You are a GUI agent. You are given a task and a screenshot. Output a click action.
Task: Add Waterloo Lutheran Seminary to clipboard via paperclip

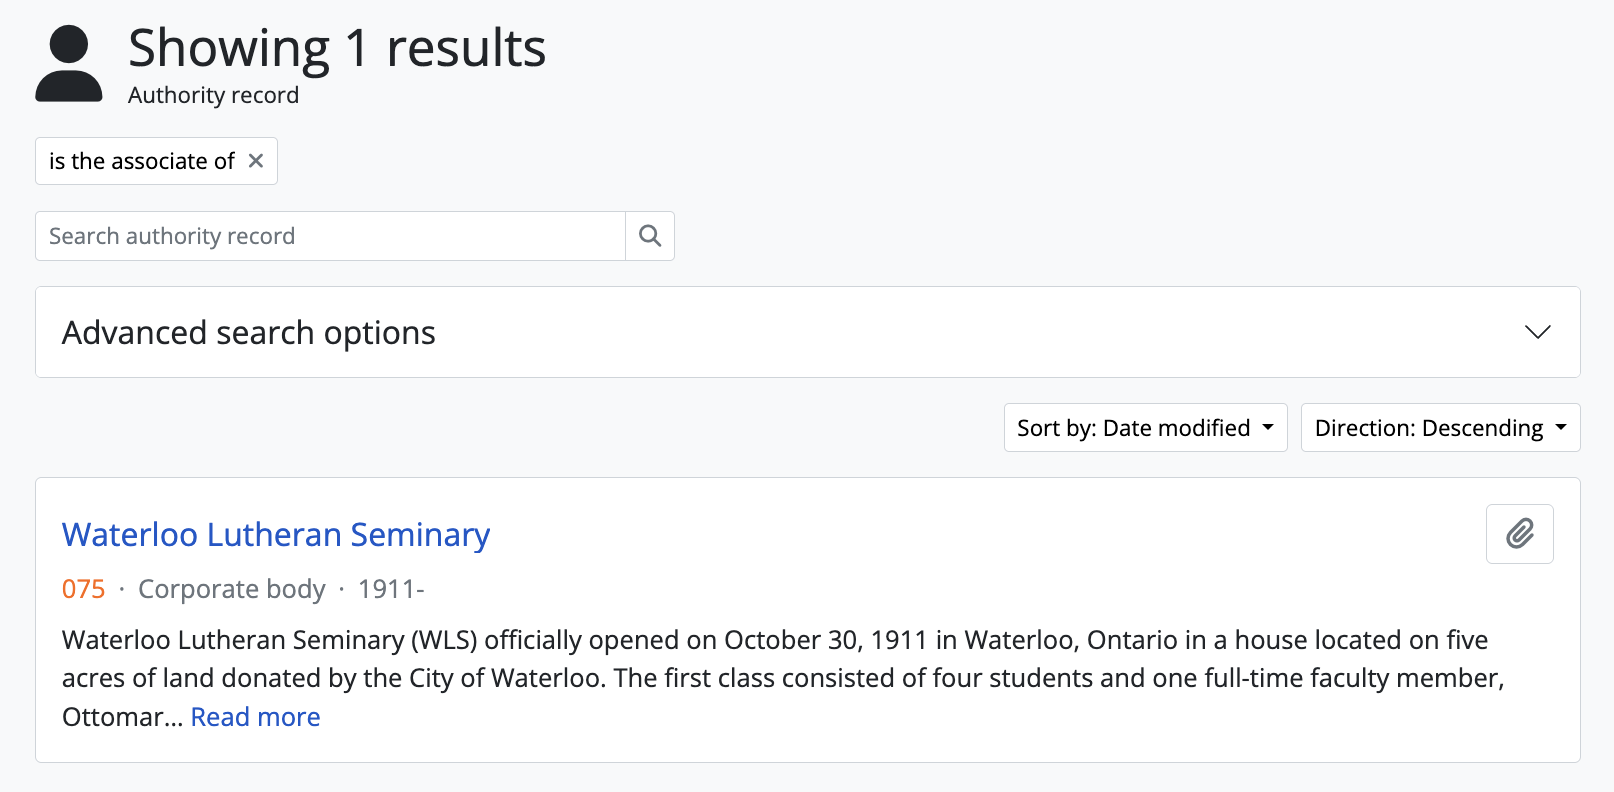tap(1519, 534)
